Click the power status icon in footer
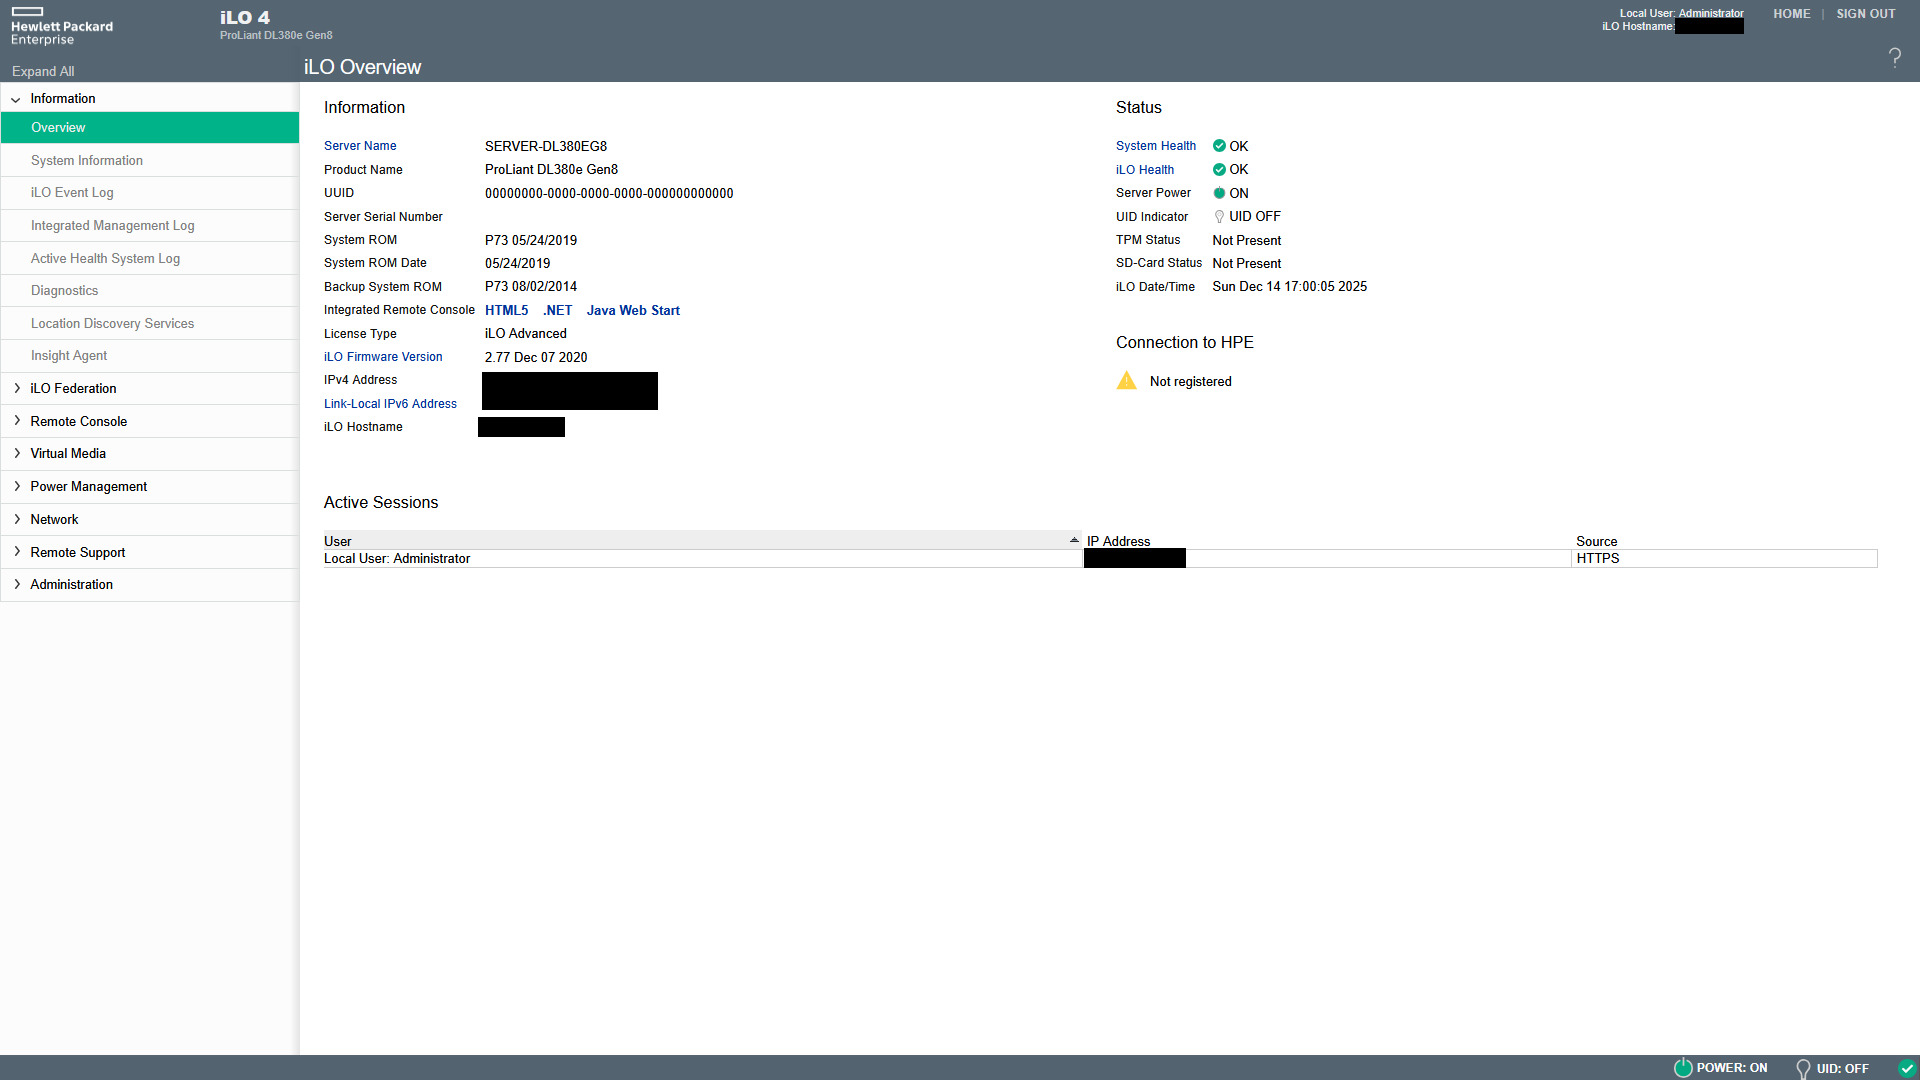Screen dimensions: 1920x1080 click(x=1683, y=1068)
